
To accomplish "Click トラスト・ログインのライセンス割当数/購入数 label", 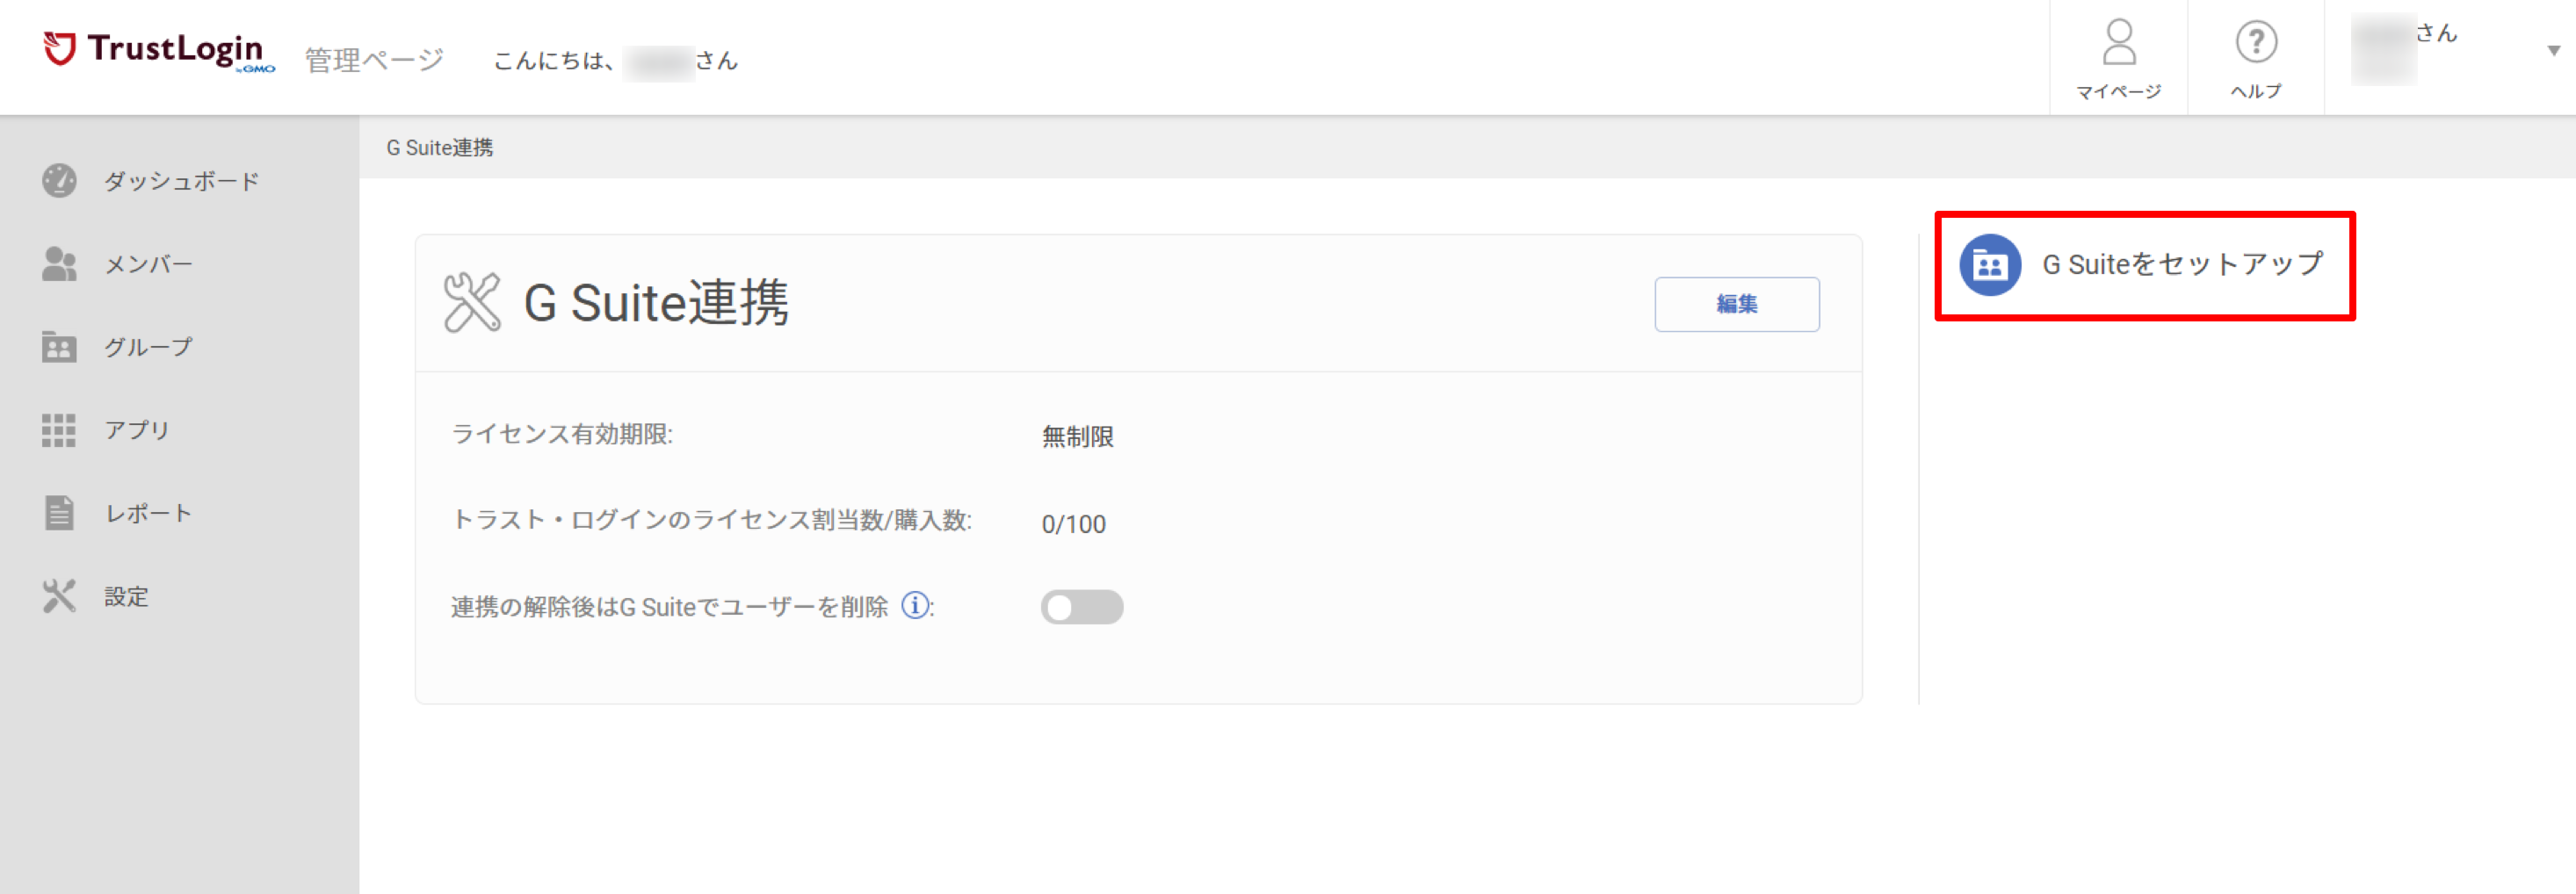I will [x=711, y=520].
